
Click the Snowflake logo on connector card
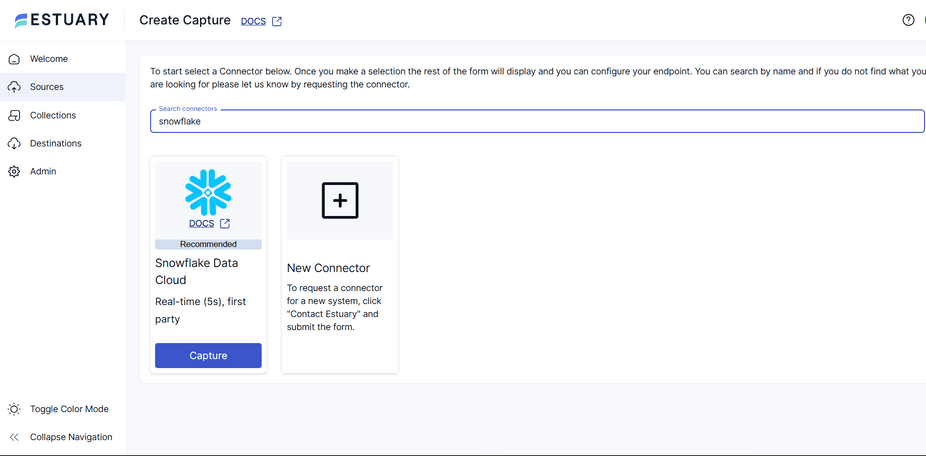pyautogui.click(x=208, y=192)
